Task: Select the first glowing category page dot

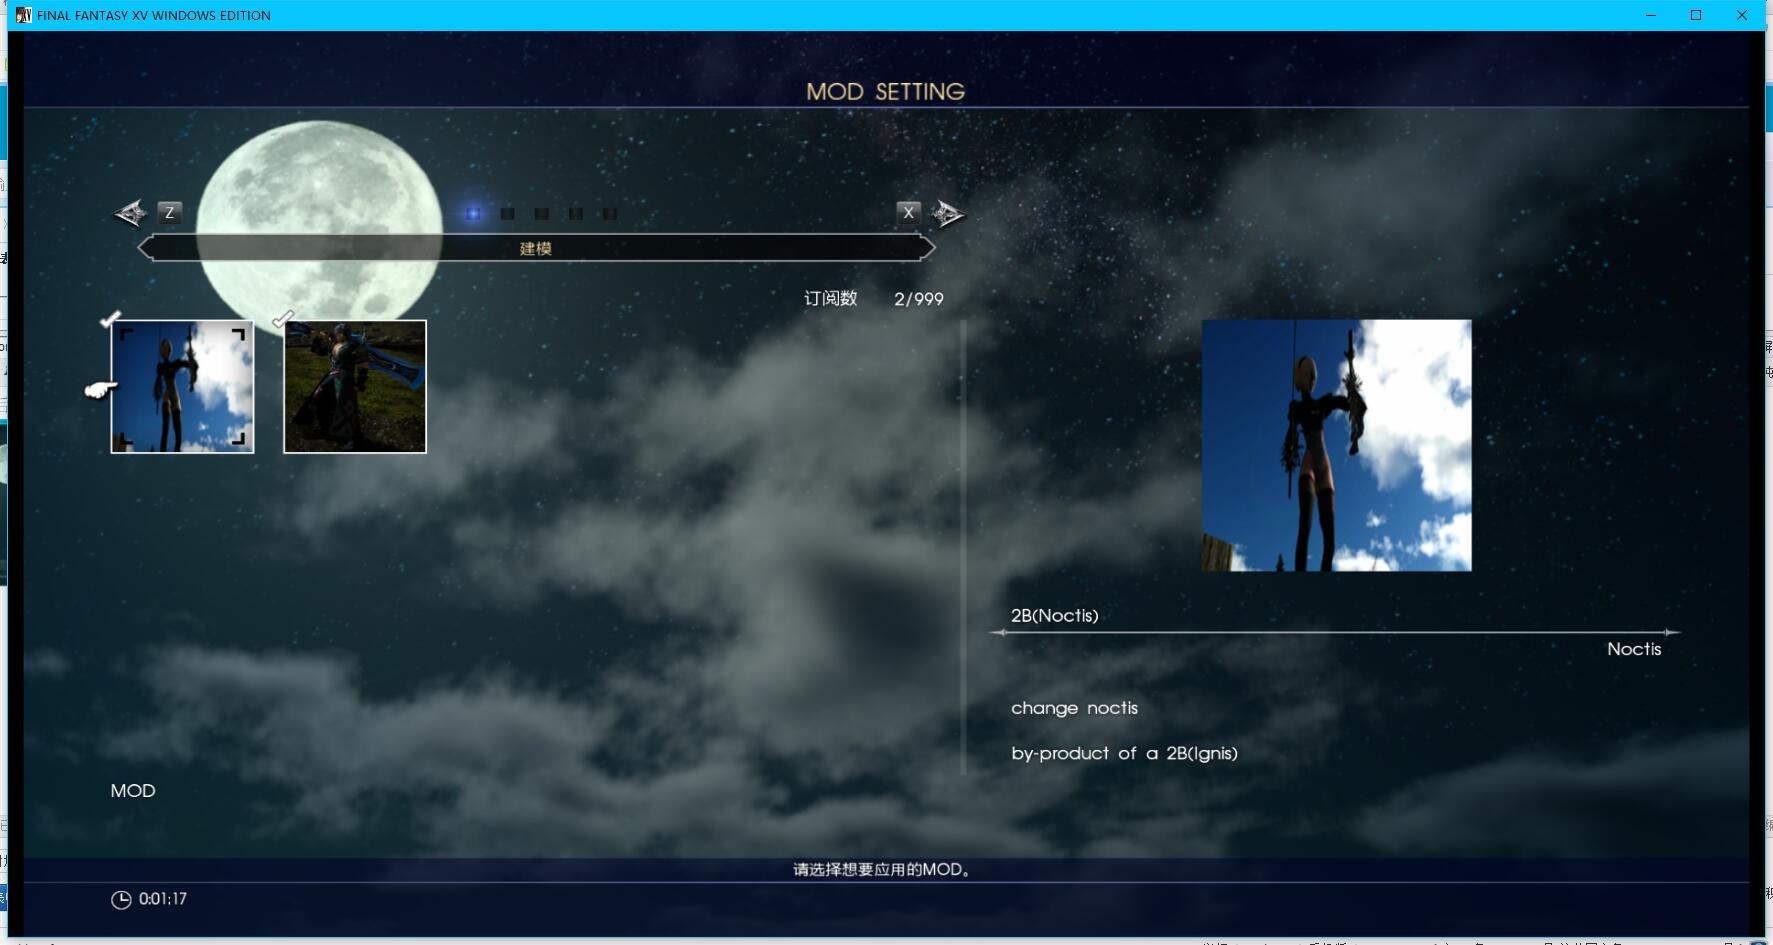Action: [x=474, y=213]
